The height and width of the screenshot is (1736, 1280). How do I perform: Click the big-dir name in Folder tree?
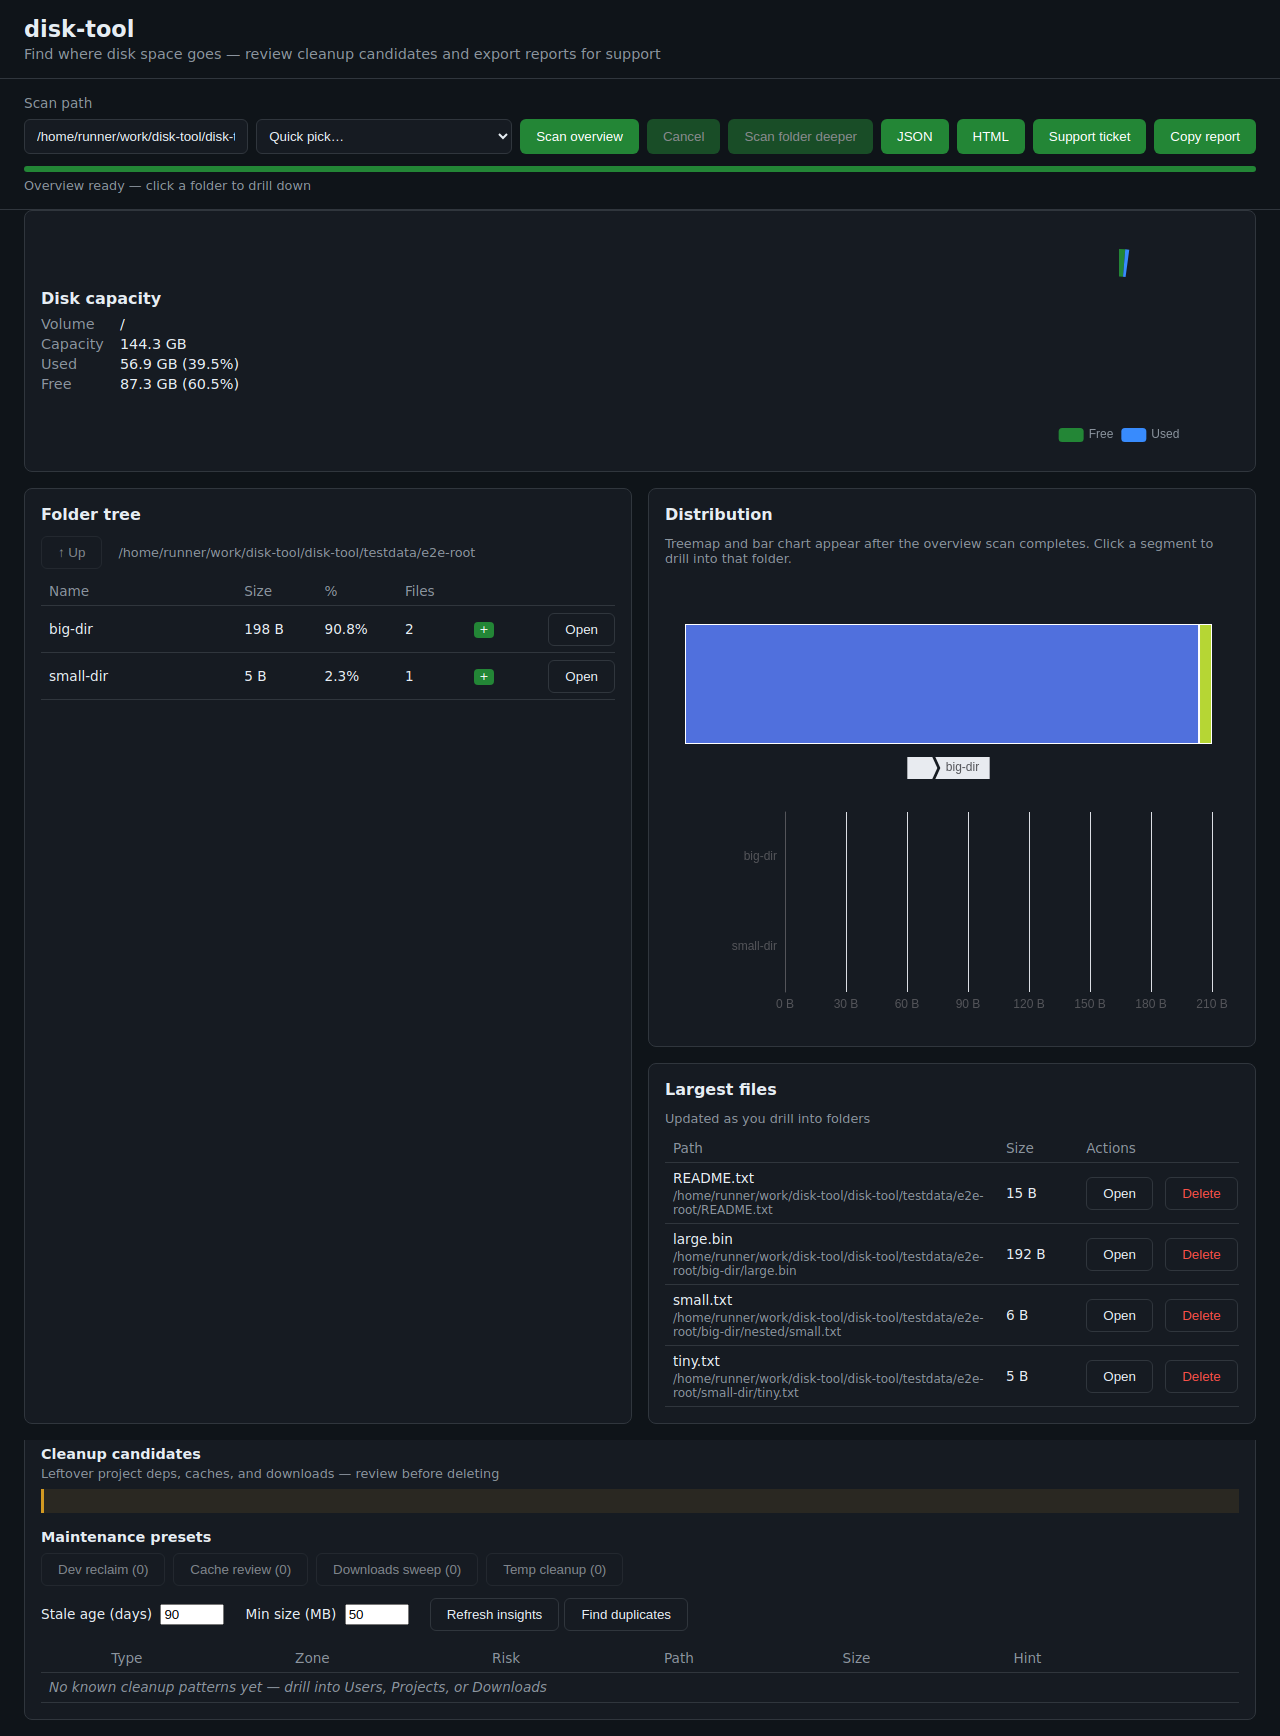(71, 629)
